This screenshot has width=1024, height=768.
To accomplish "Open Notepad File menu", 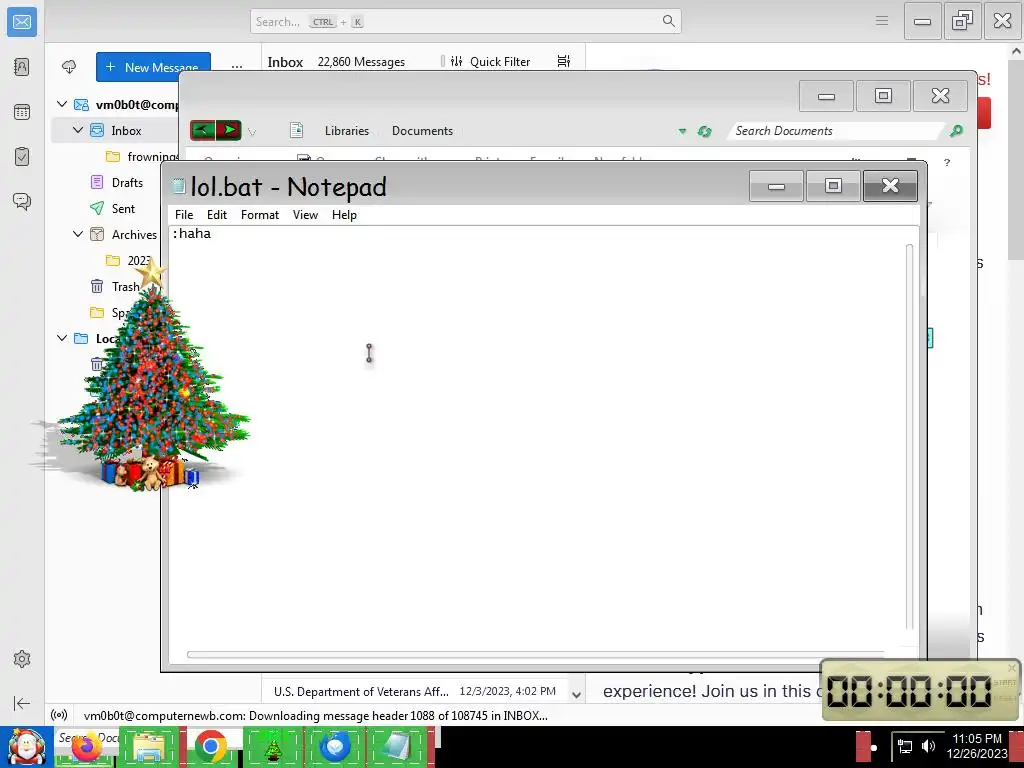I will coord(184,215).
